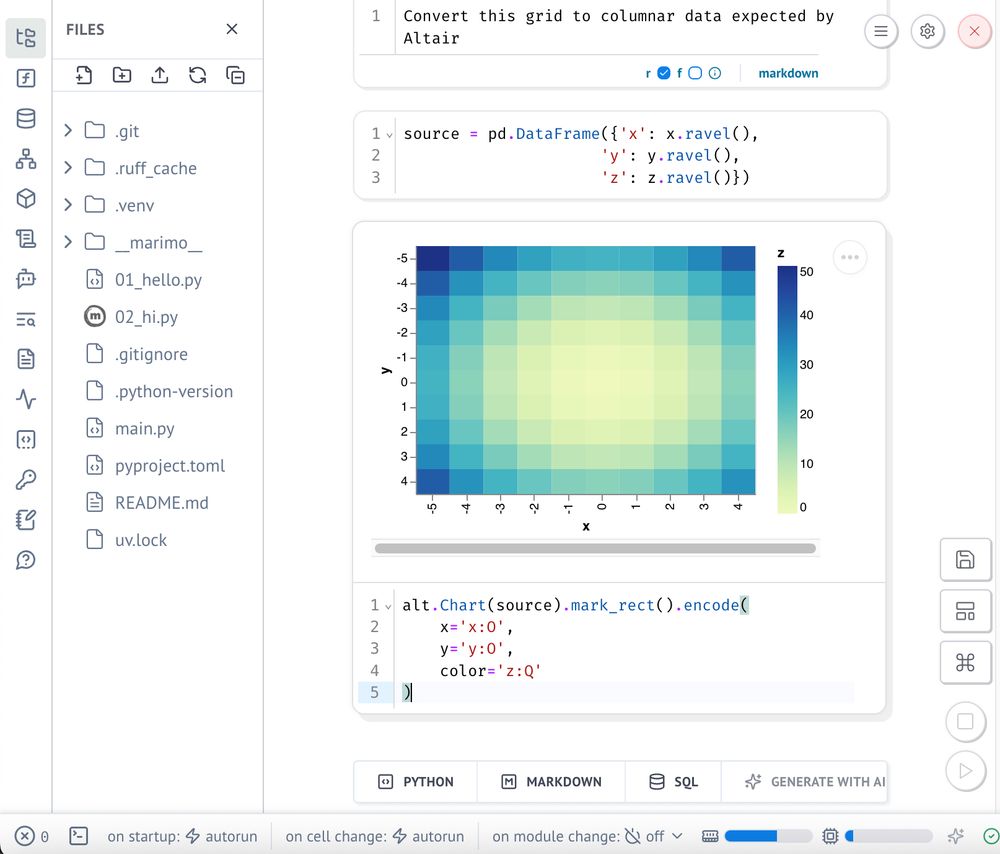
Task: Toggle on cell change autorun setting
Action: [x=375, y=836]
